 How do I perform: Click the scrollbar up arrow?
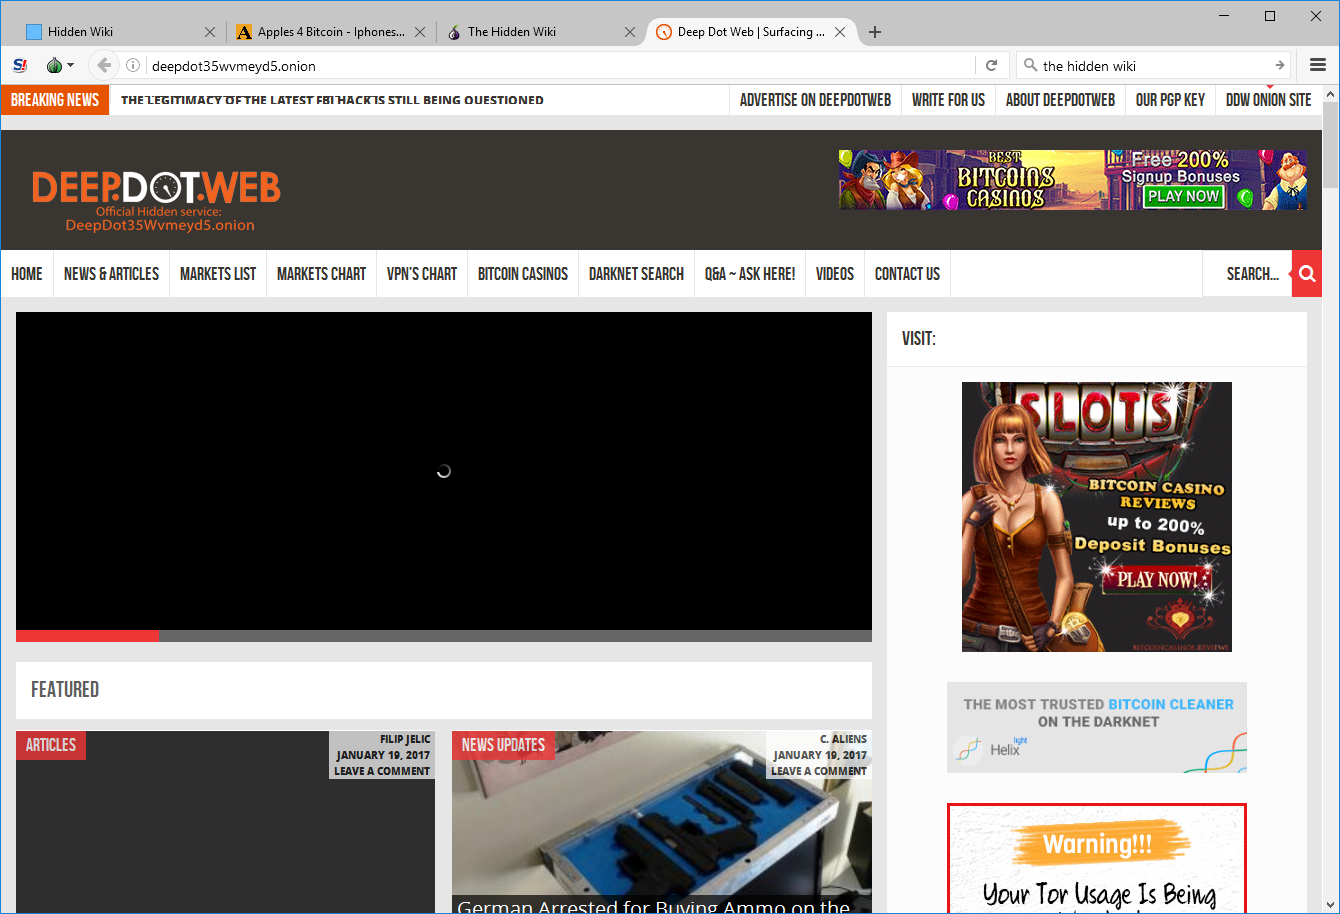(1330, 95)
